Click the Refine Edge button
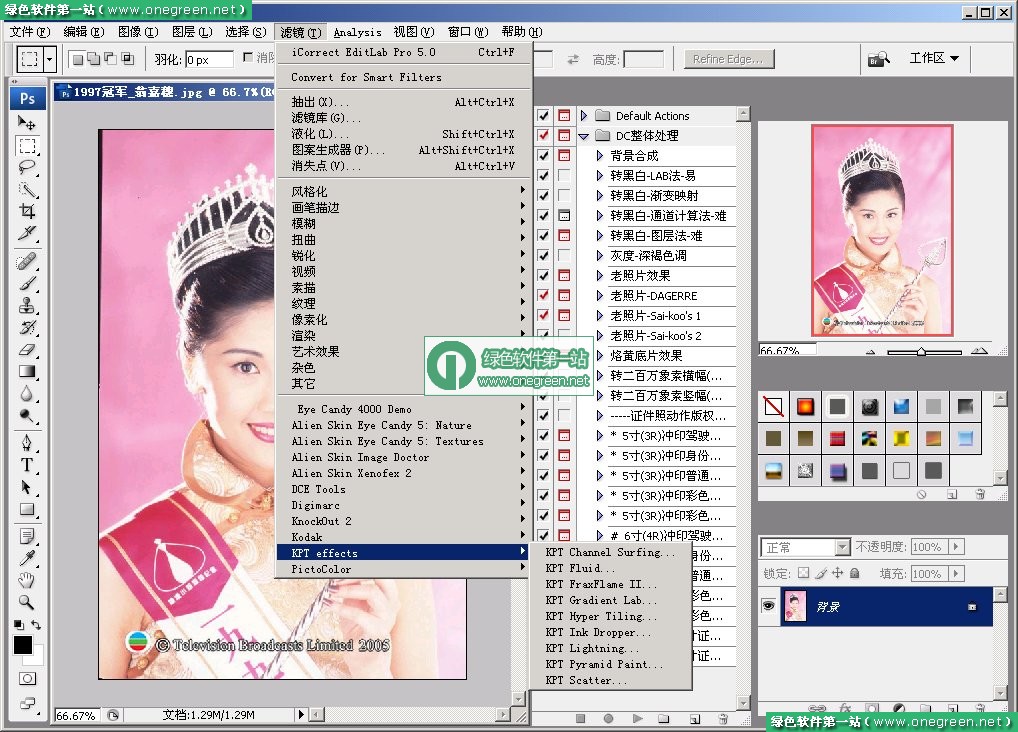Screen dimensions: 1018x732 (728, 59)
